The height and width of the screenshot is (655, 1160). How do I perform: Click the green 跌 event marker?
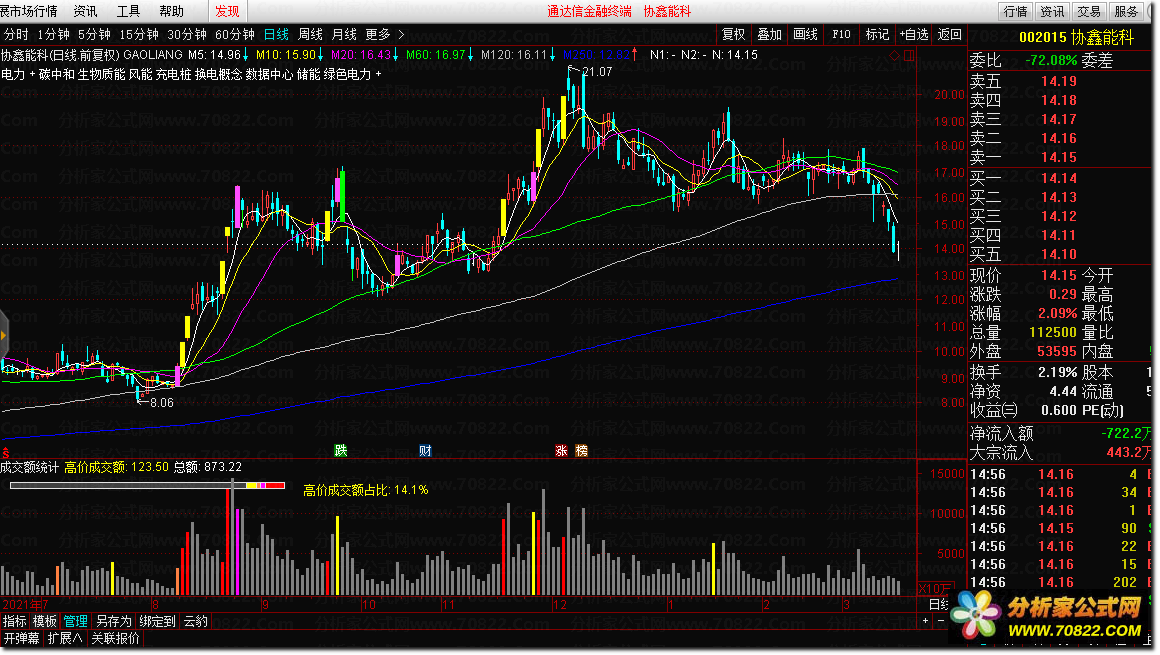coord(340,451)
